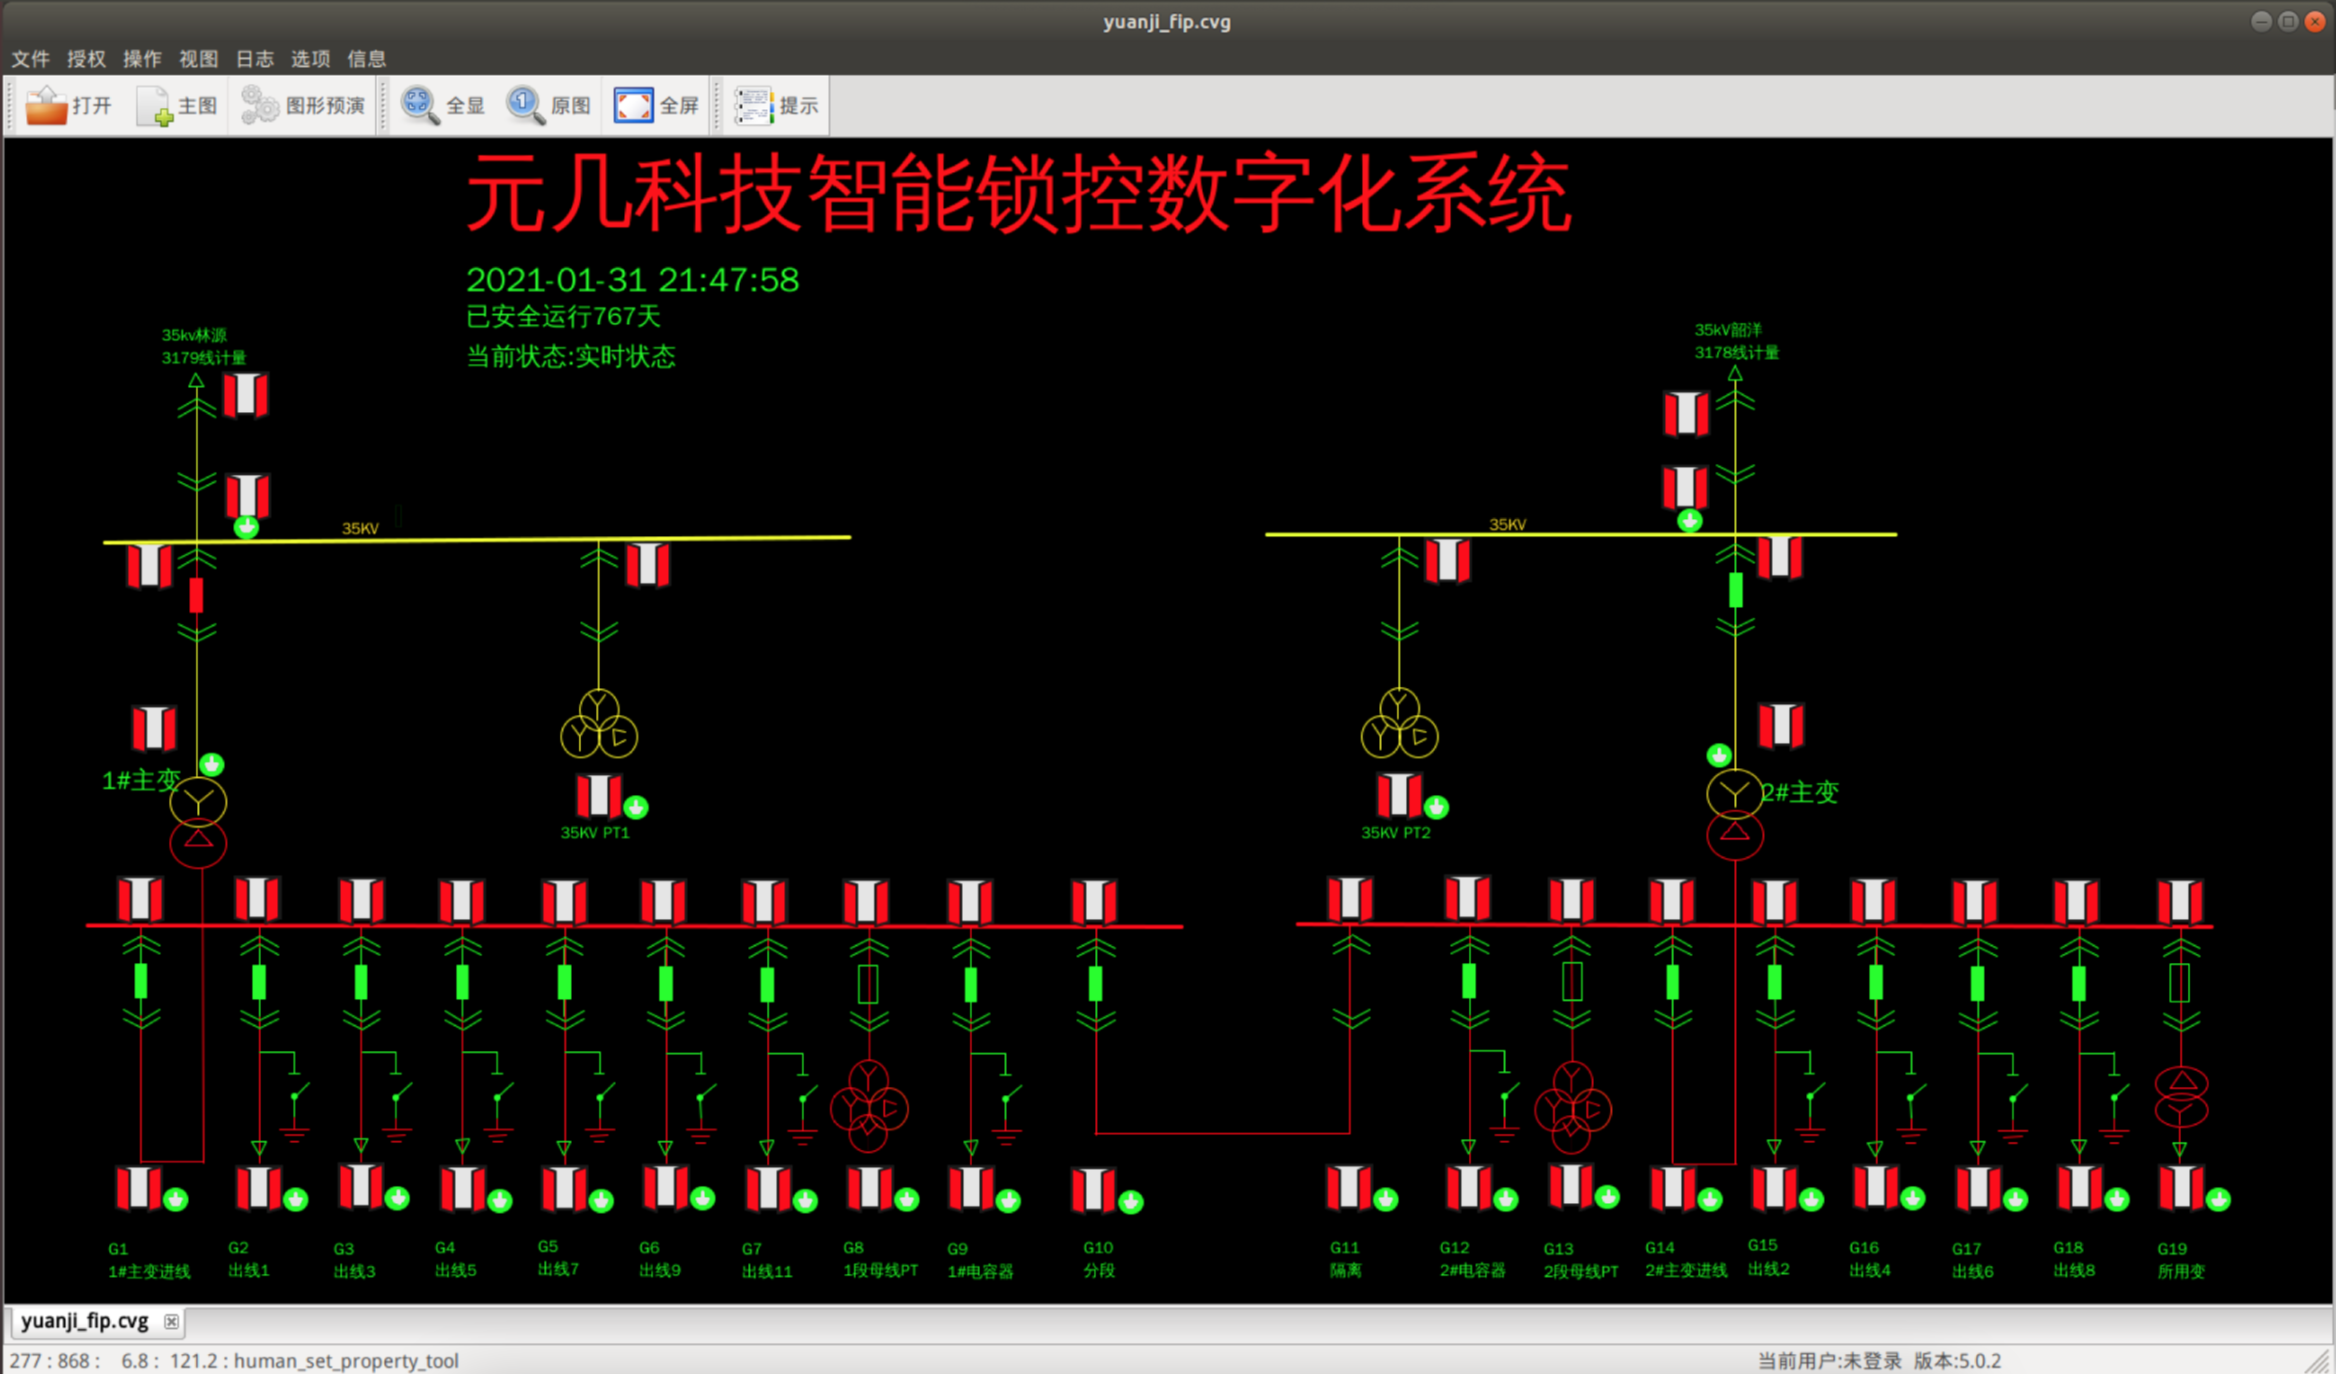The height and width of the screenshot is (1374, 2336).
Task: Open the 选项 menu
Action: [310, 59]
